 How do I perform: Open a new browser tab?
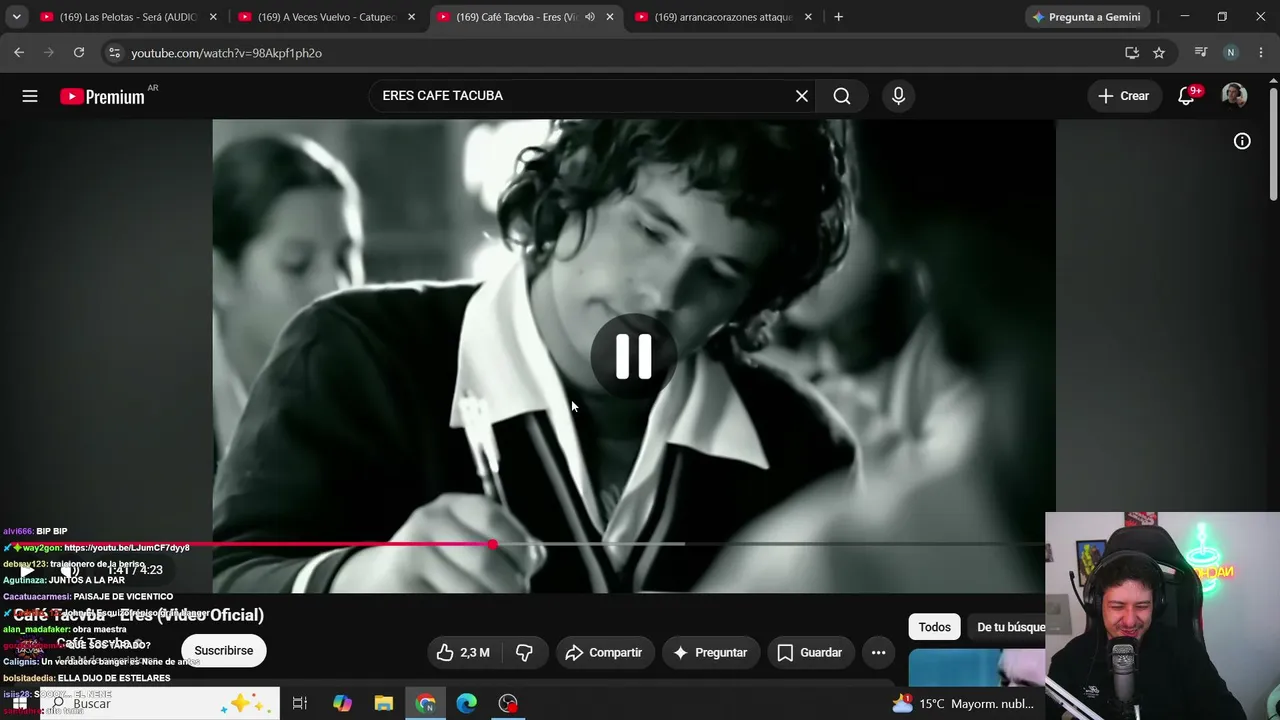click(x=838, y=17)
